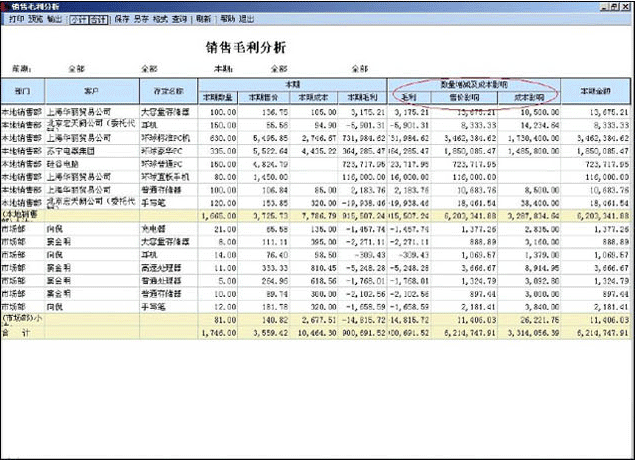The image size is (635, 460).
Task: Click 另存 (Save As) in the toolbar
Action: pos(141,19)
